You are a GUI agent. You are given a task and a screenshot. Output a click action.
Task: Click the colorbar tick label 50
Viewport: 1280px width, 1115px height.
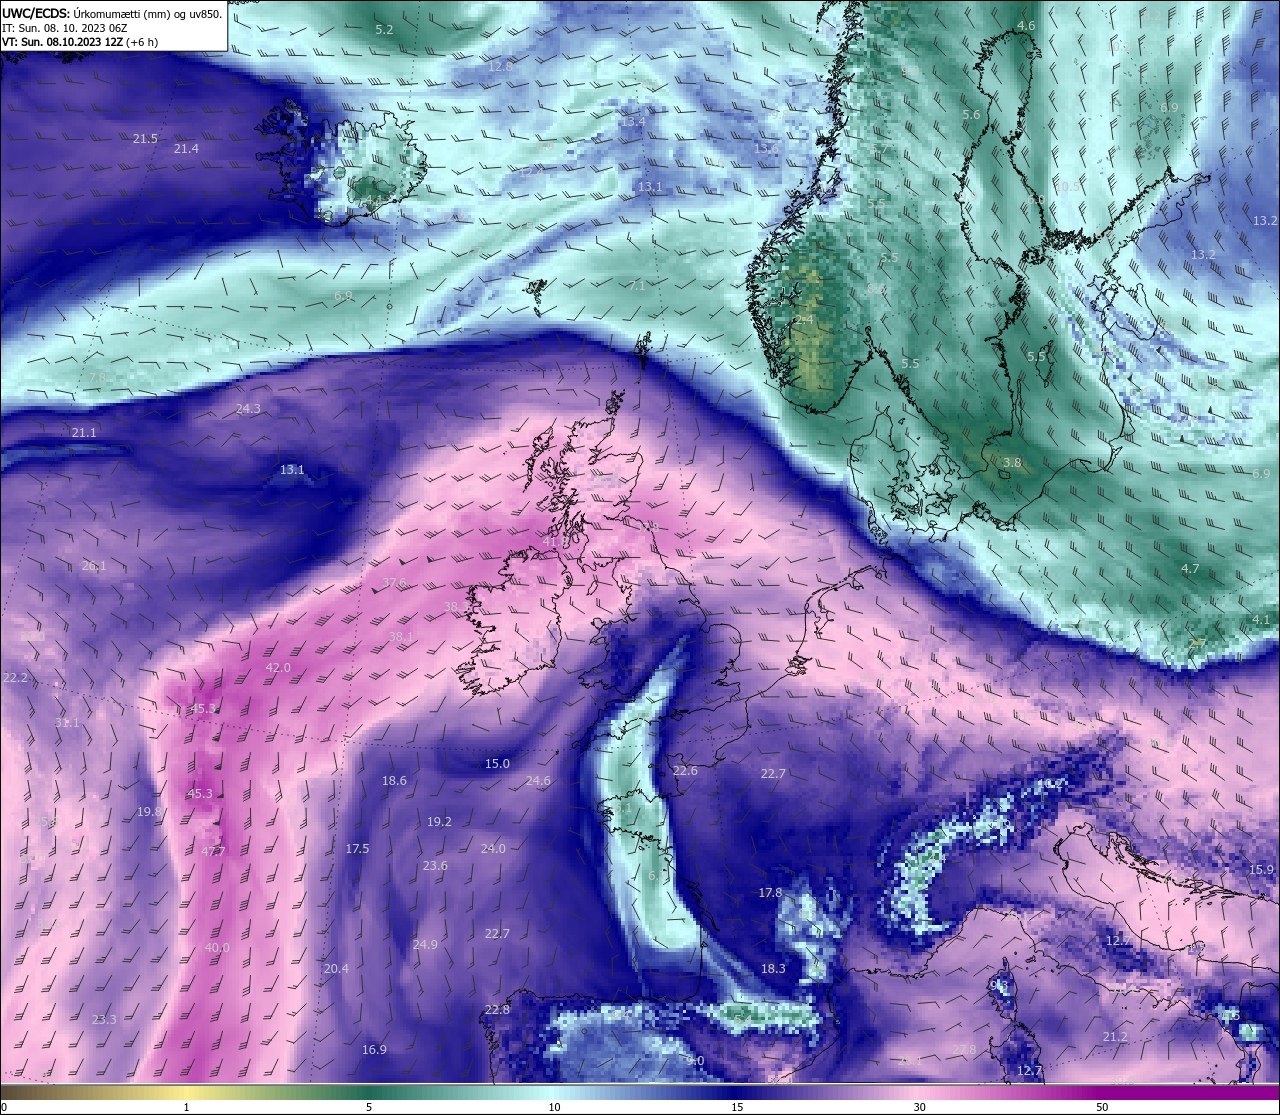pyautogui.click(x=1102, y=1107)
